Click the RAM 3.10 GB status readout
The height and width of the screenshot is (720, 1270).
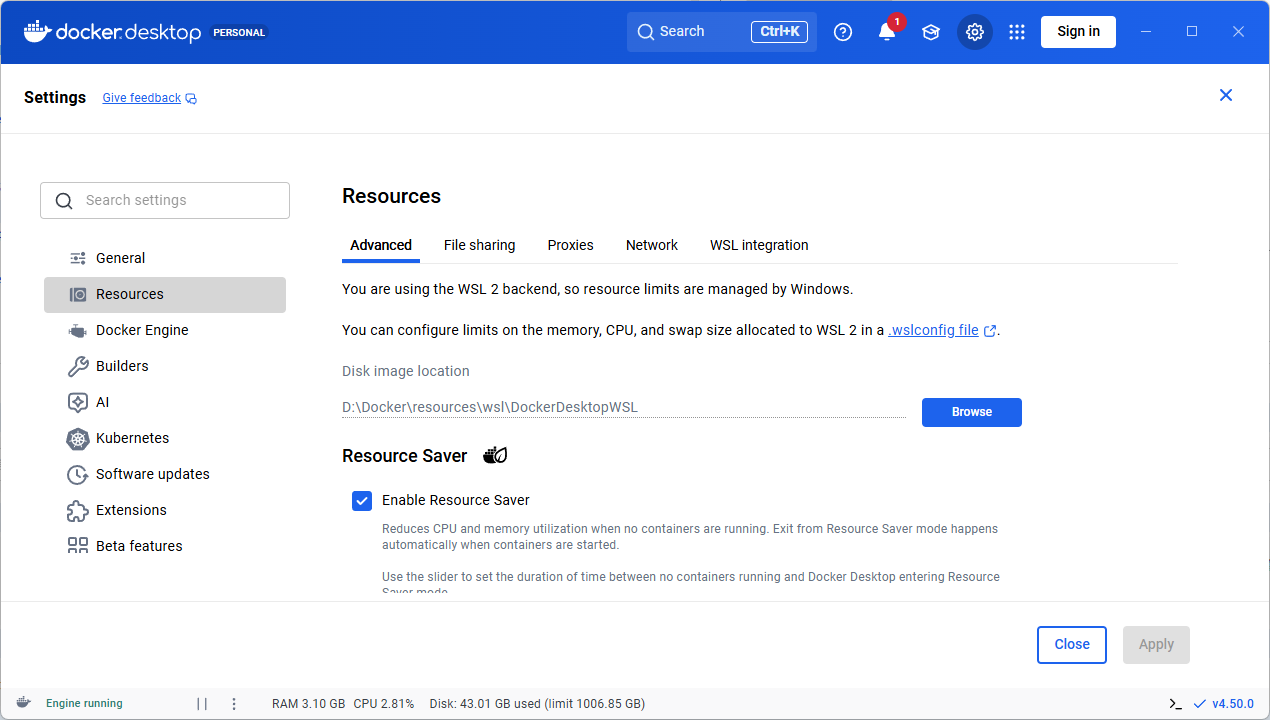[309, 704]
